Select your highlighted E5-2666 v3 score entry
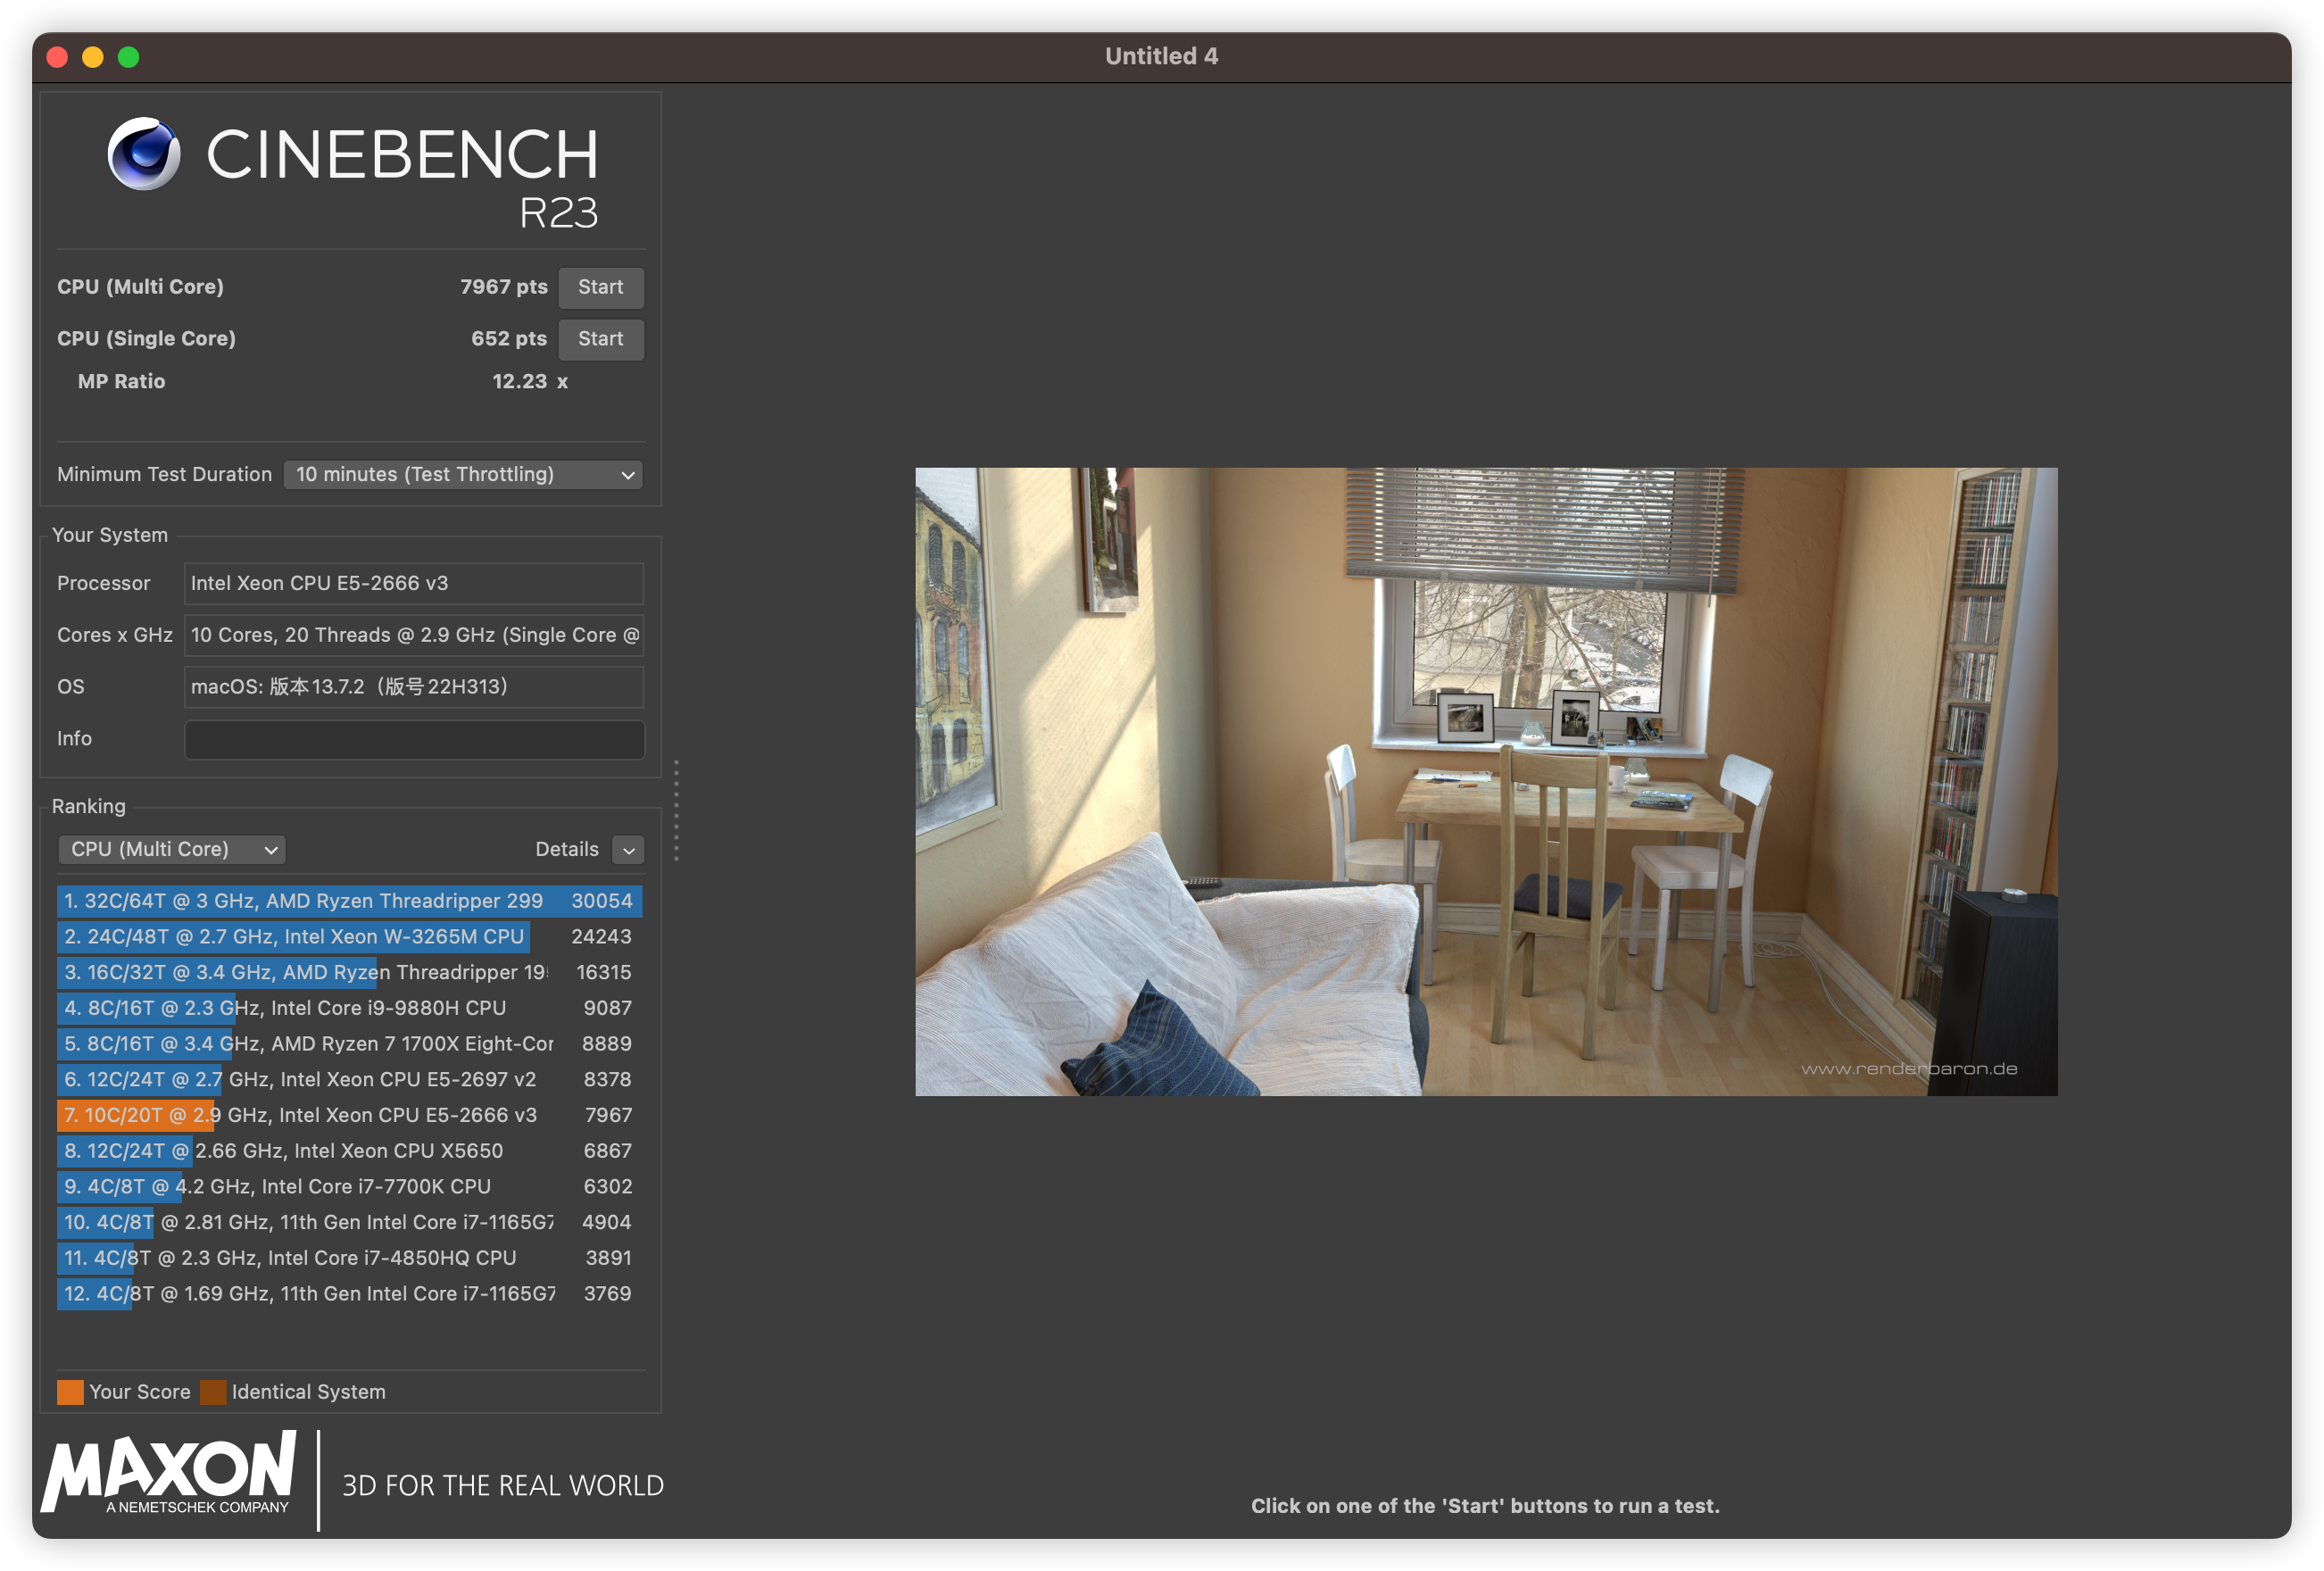The height and width of the screenshot is (1571, 2324). point(300,1115)
